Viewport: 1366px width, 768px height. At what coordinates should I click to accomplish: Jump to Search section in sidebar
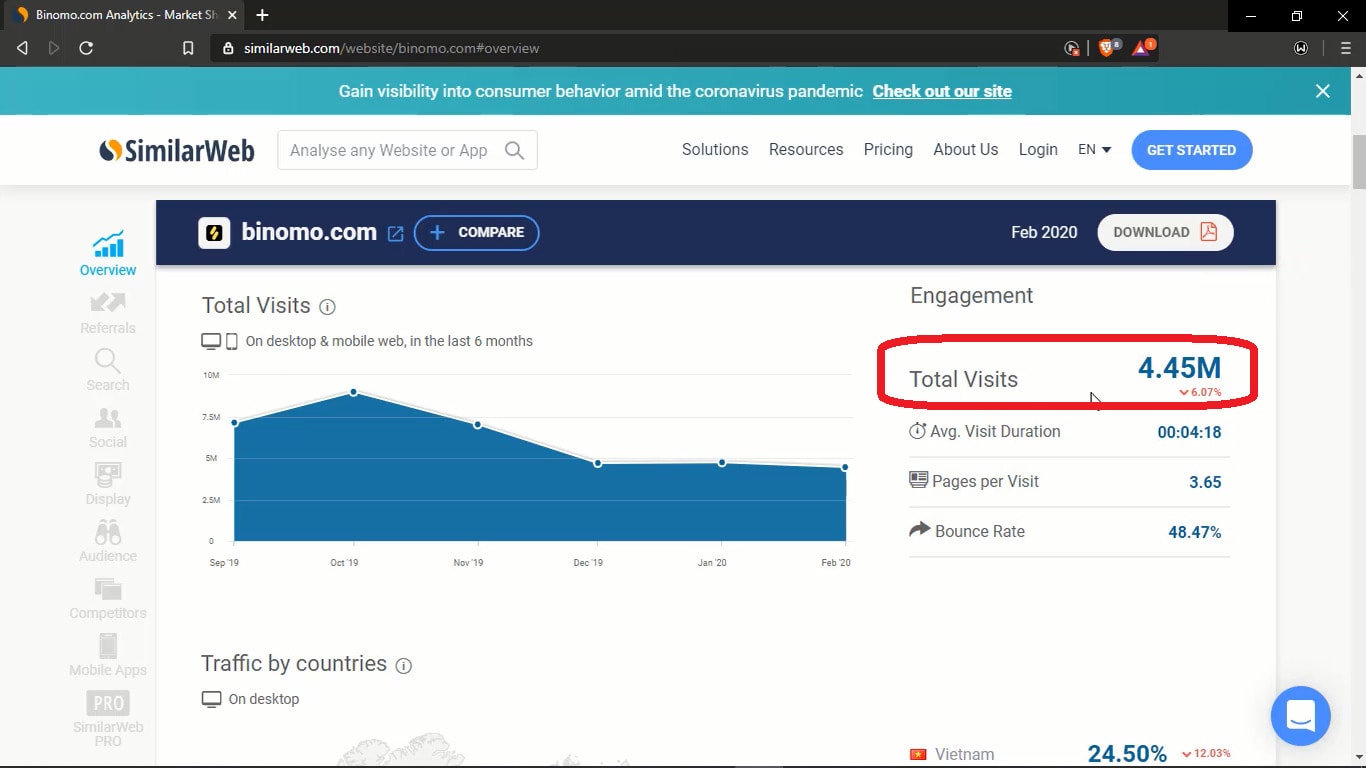108,370
